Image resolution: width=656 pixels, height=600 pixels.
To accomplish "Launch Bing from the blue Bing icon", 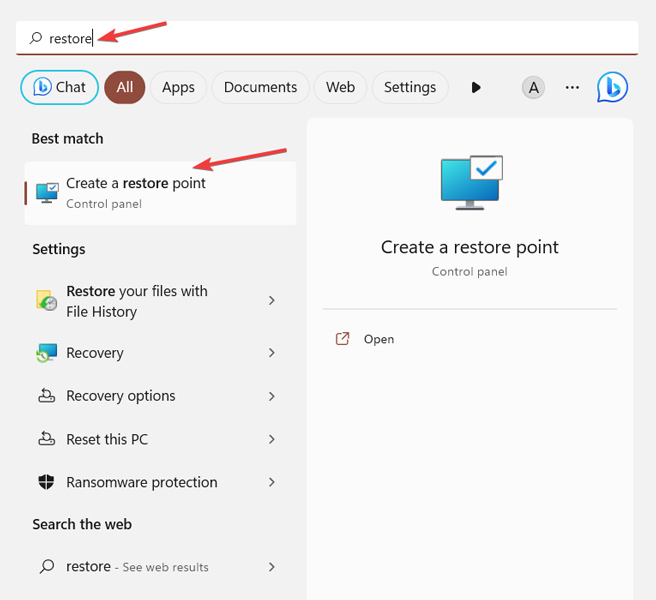I will 612,87.
